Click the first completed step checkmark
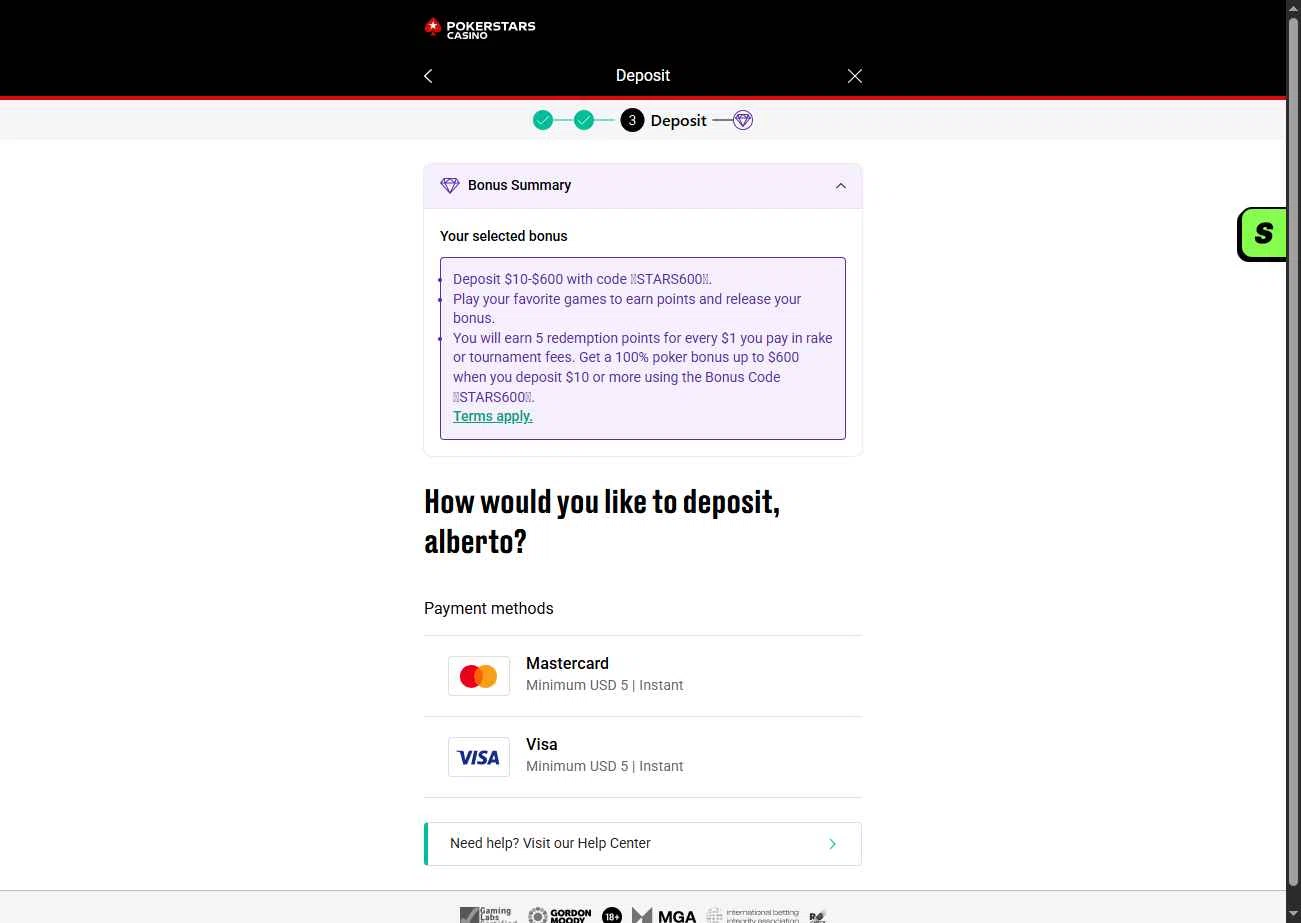 (x=543, y=120)
